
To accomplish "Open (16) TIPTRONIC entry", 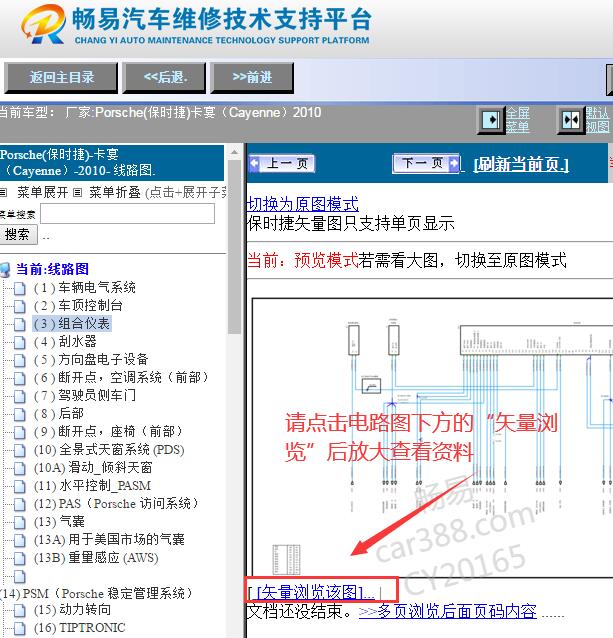I will click(x=79, y=627).
